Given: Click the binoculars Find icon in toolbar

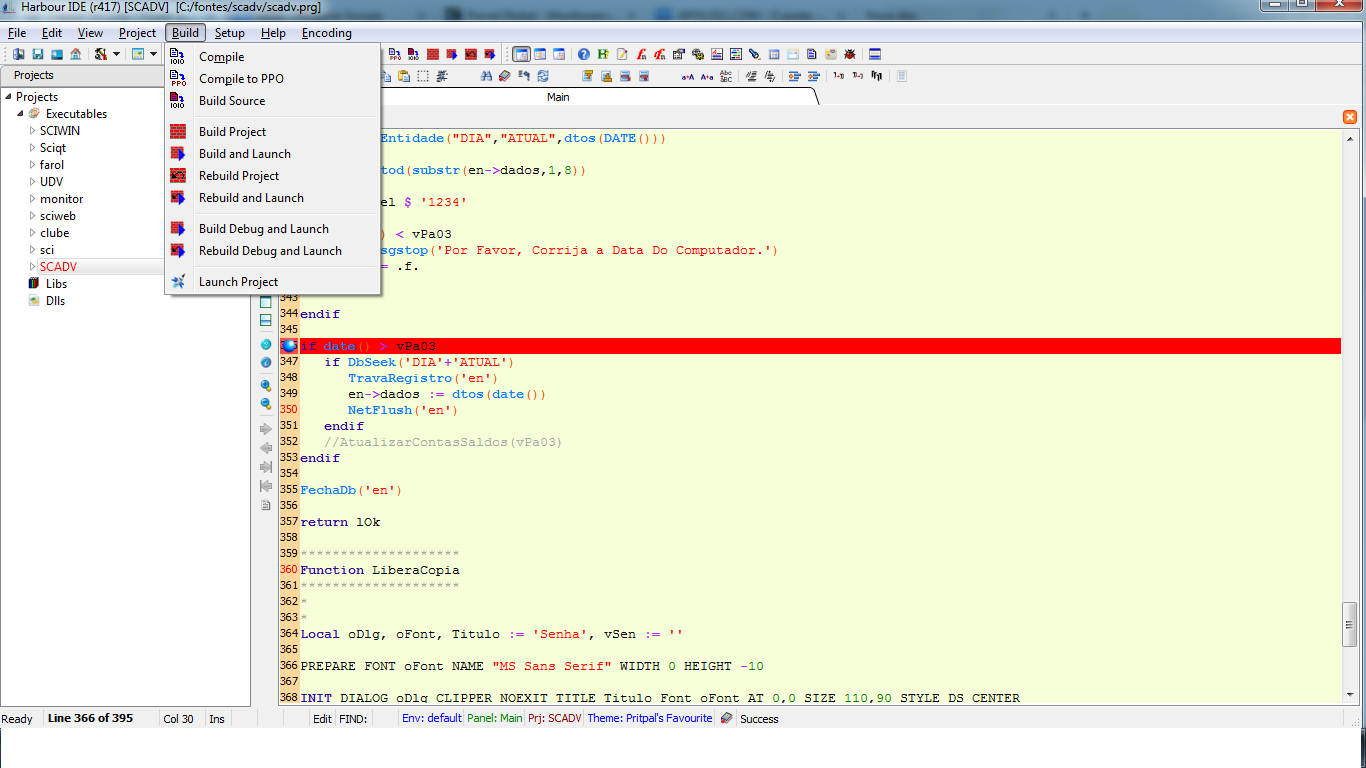Looking at the screenshot, I should pos(486,76).
